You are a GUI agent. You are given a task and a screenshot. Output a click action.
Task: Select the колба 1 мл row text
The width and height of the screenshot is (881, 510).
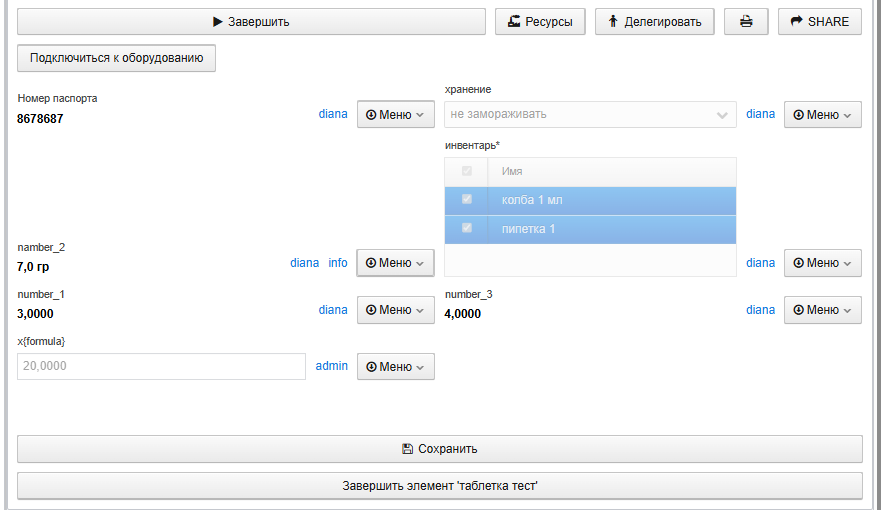click(532, 200)
